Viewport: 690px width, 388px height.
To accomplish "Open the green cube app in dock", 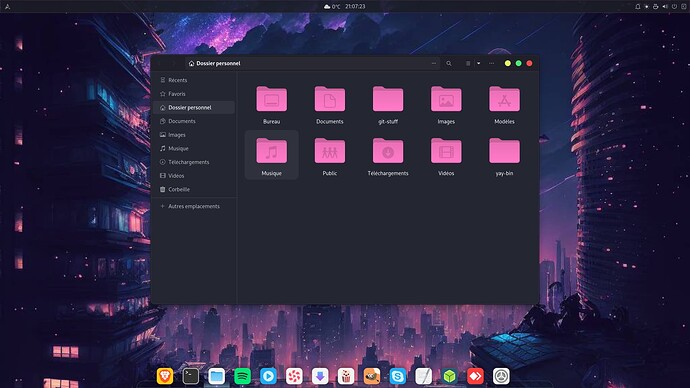I will [449, 376].
